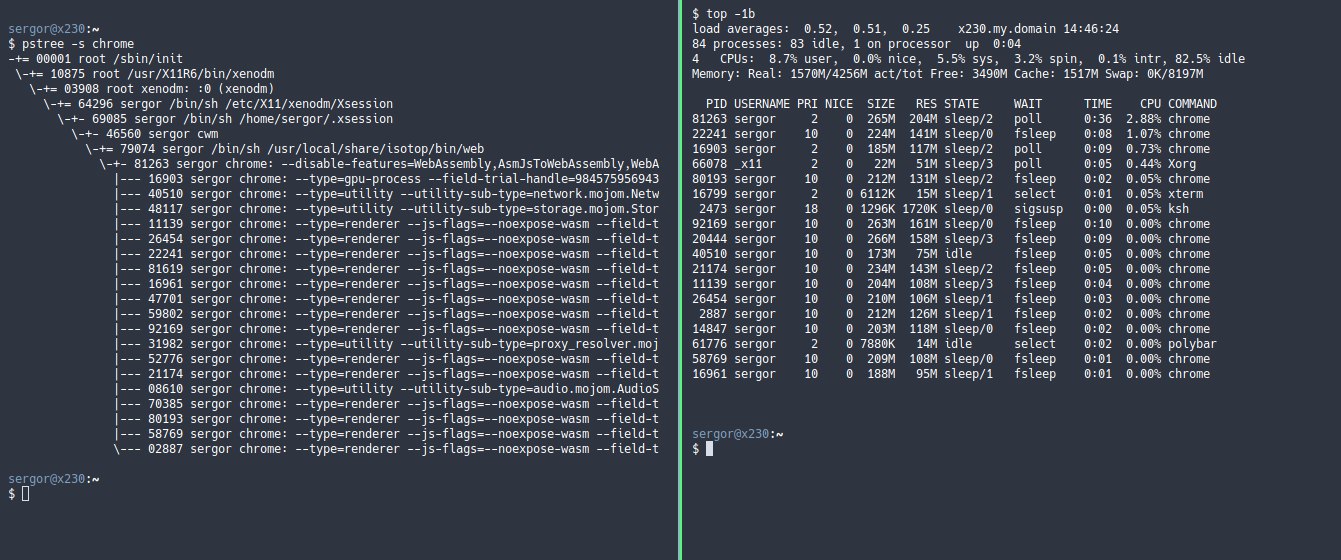Select top row 80193 chrome at 0.05%
1341x560 pixels.
(951, 179)
